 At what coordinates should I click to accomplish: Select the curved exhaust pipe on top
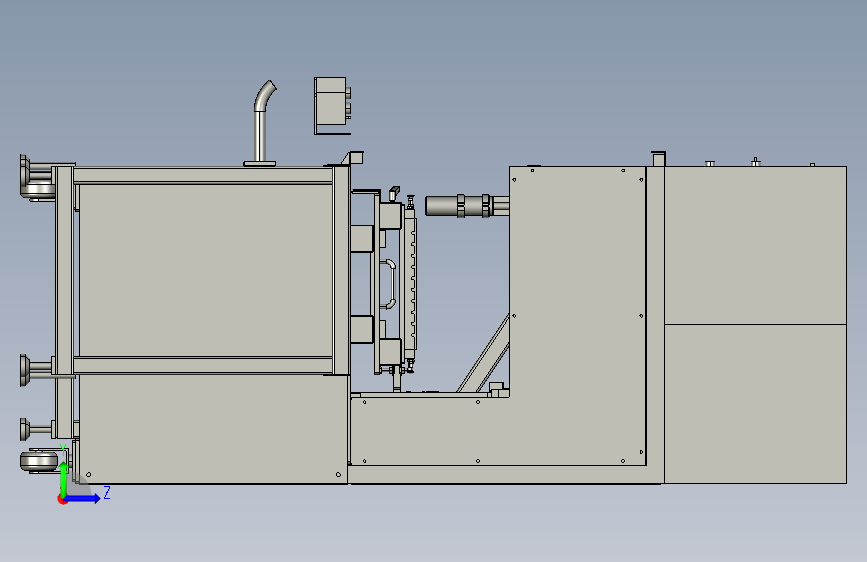point(262,123)
